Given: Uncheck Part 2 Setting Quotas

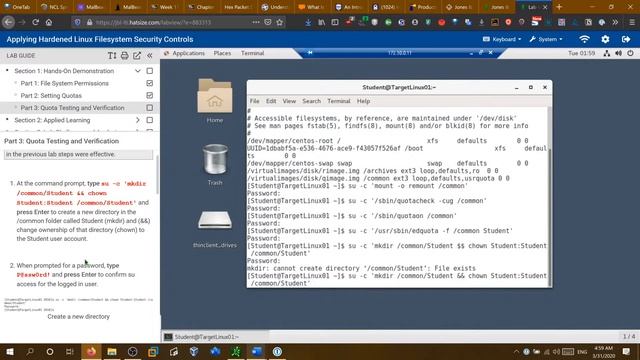Looking at the screenshot, I should 150,96.
